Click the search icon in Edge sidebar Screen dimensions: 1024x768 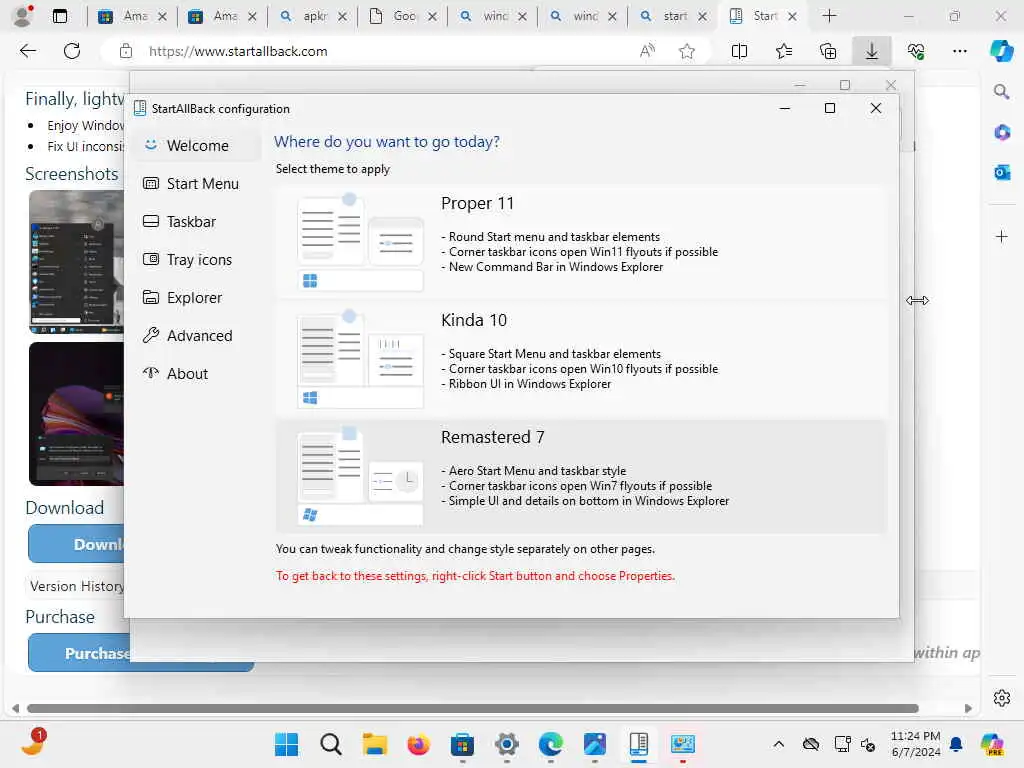[1001, 92]
